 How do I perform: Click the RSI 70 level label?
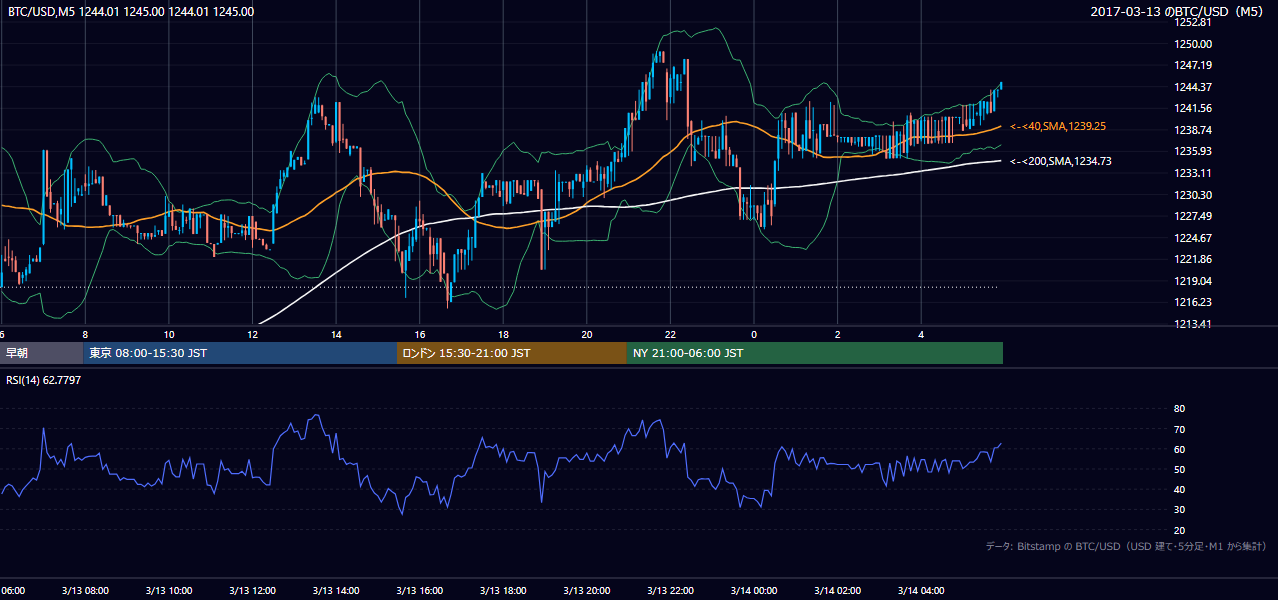[x=1179, y=429]
